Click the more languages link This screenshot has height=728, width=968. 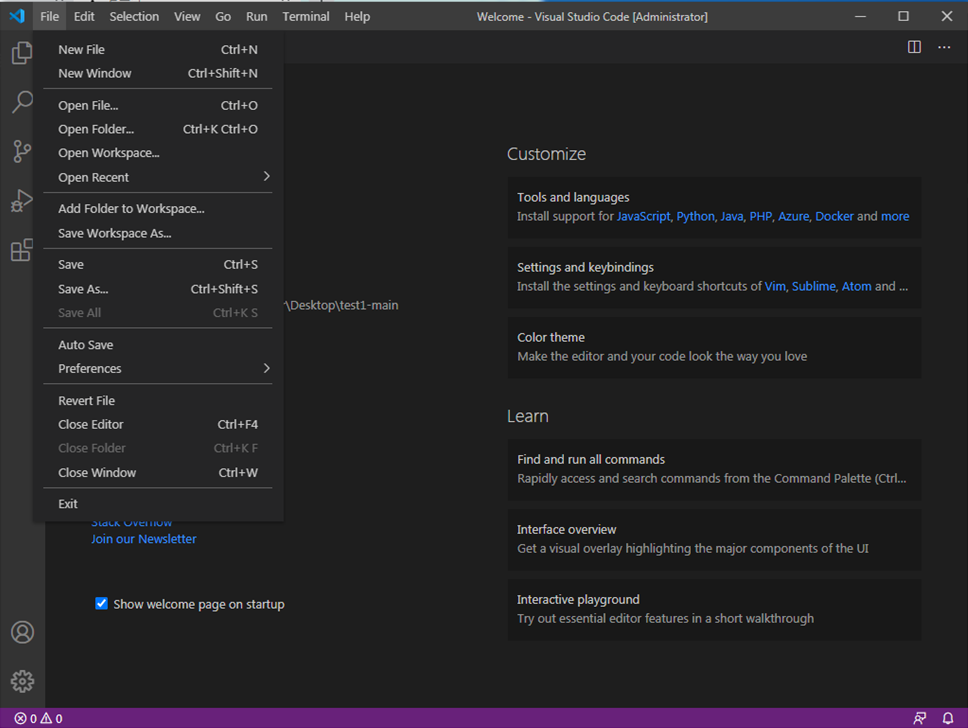click(x=895, y=216)
